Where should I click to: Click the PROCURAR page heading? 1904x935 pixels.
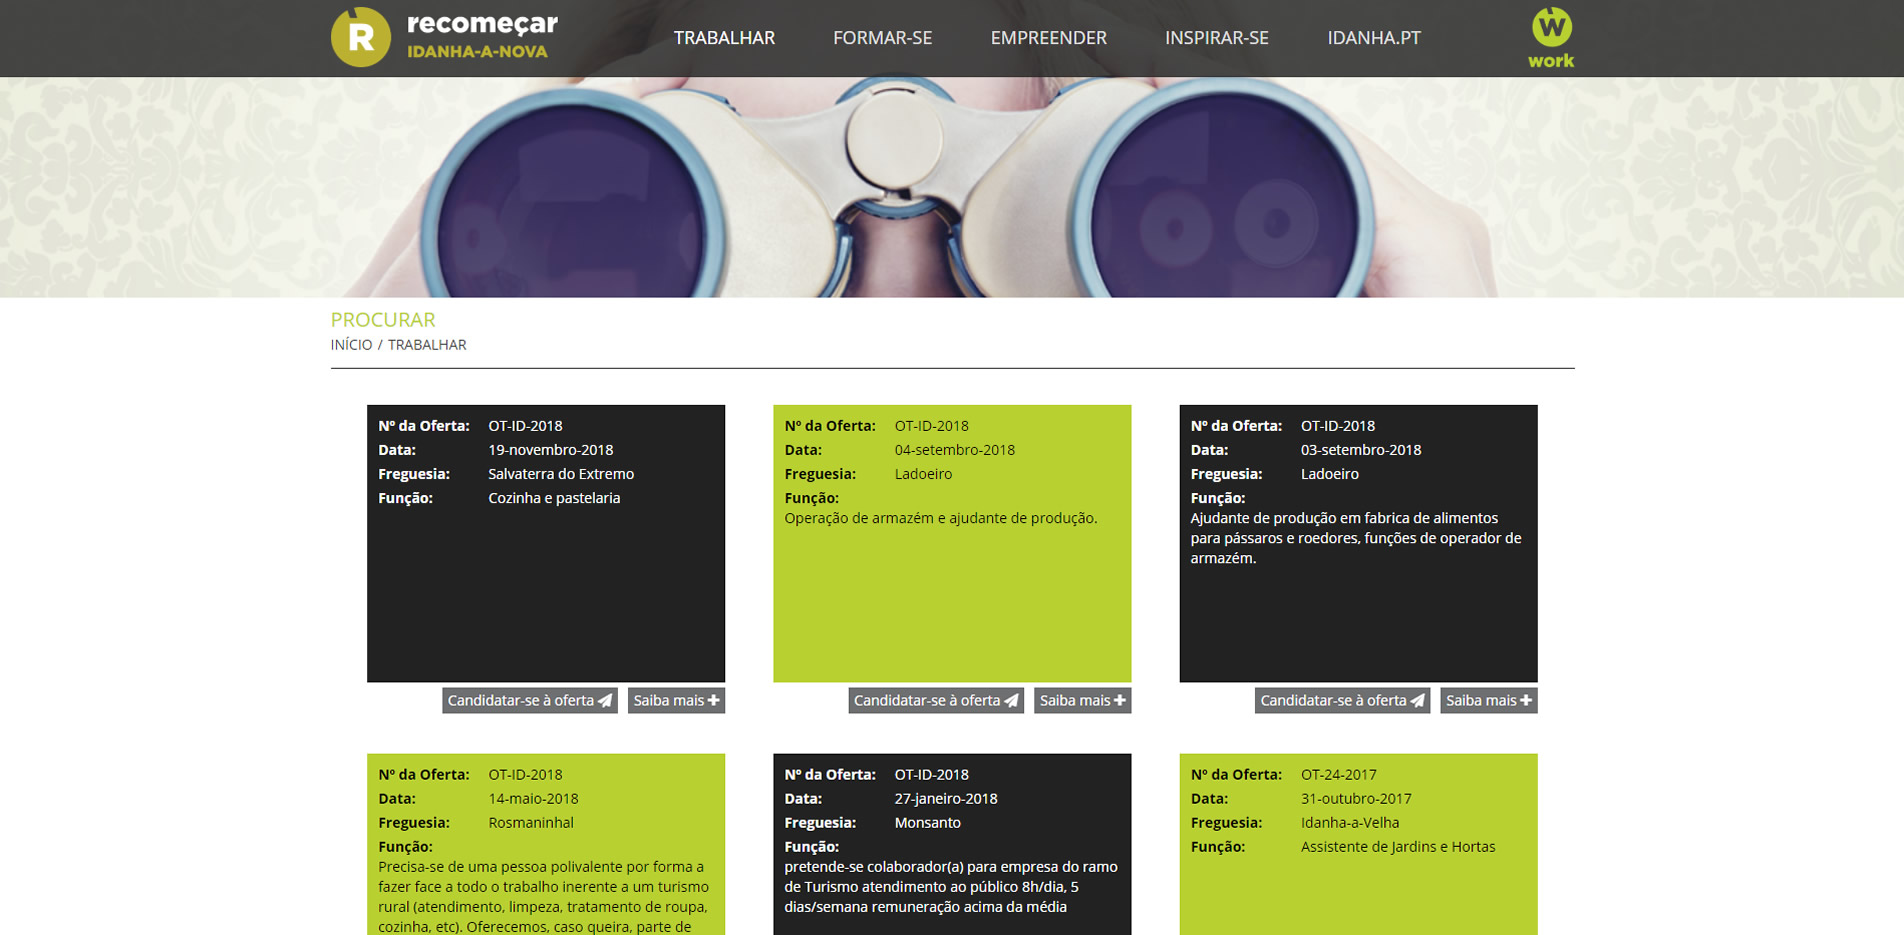coord(383,320)
